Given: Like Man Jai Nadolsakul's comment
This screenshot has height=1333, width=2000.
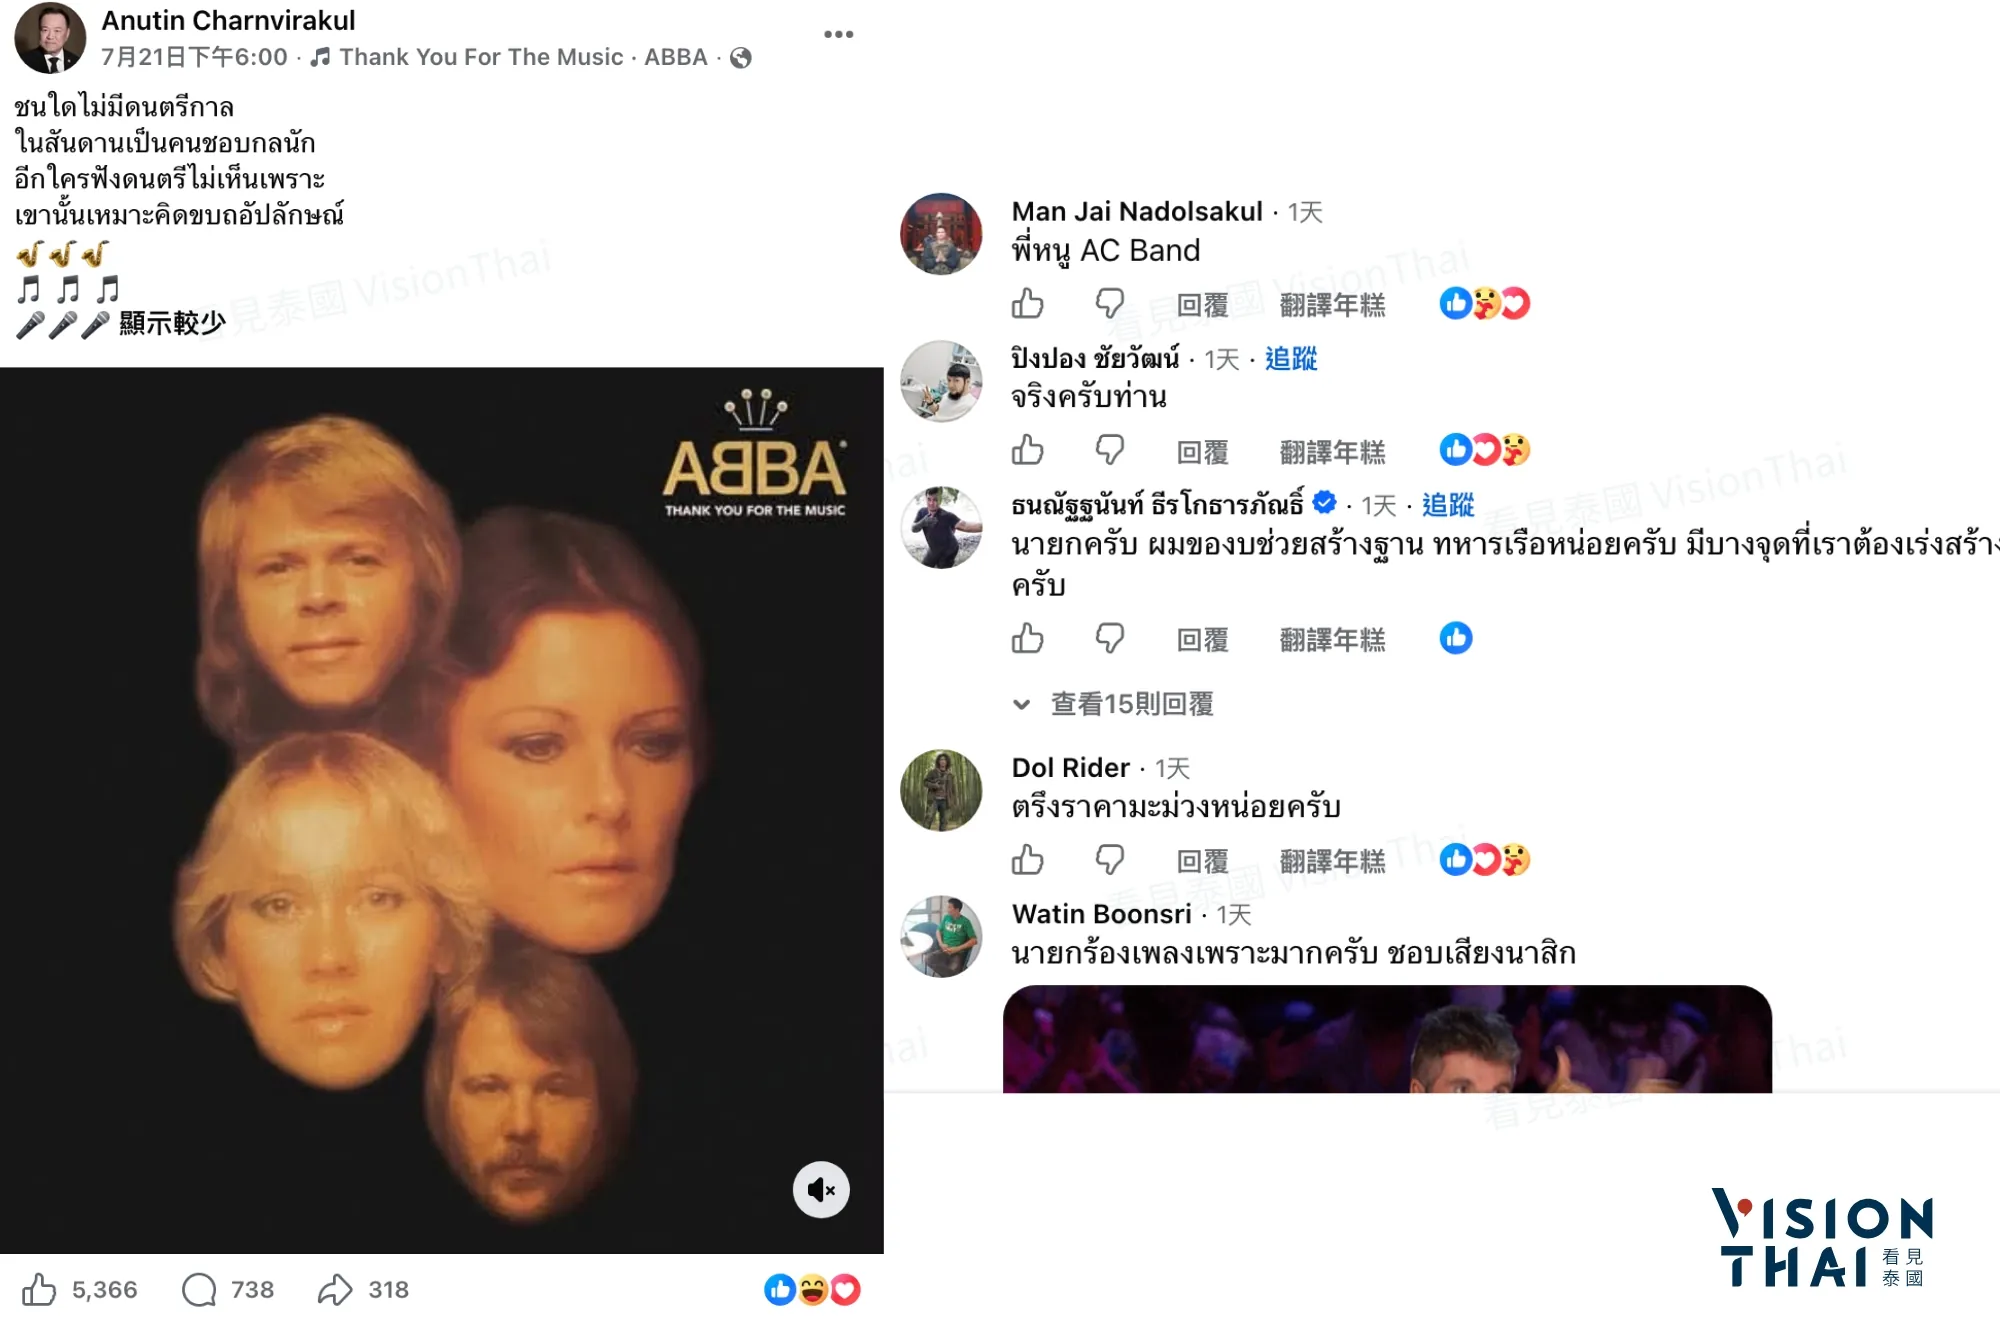Looking at the screenshot, I should click(1027, 303).
